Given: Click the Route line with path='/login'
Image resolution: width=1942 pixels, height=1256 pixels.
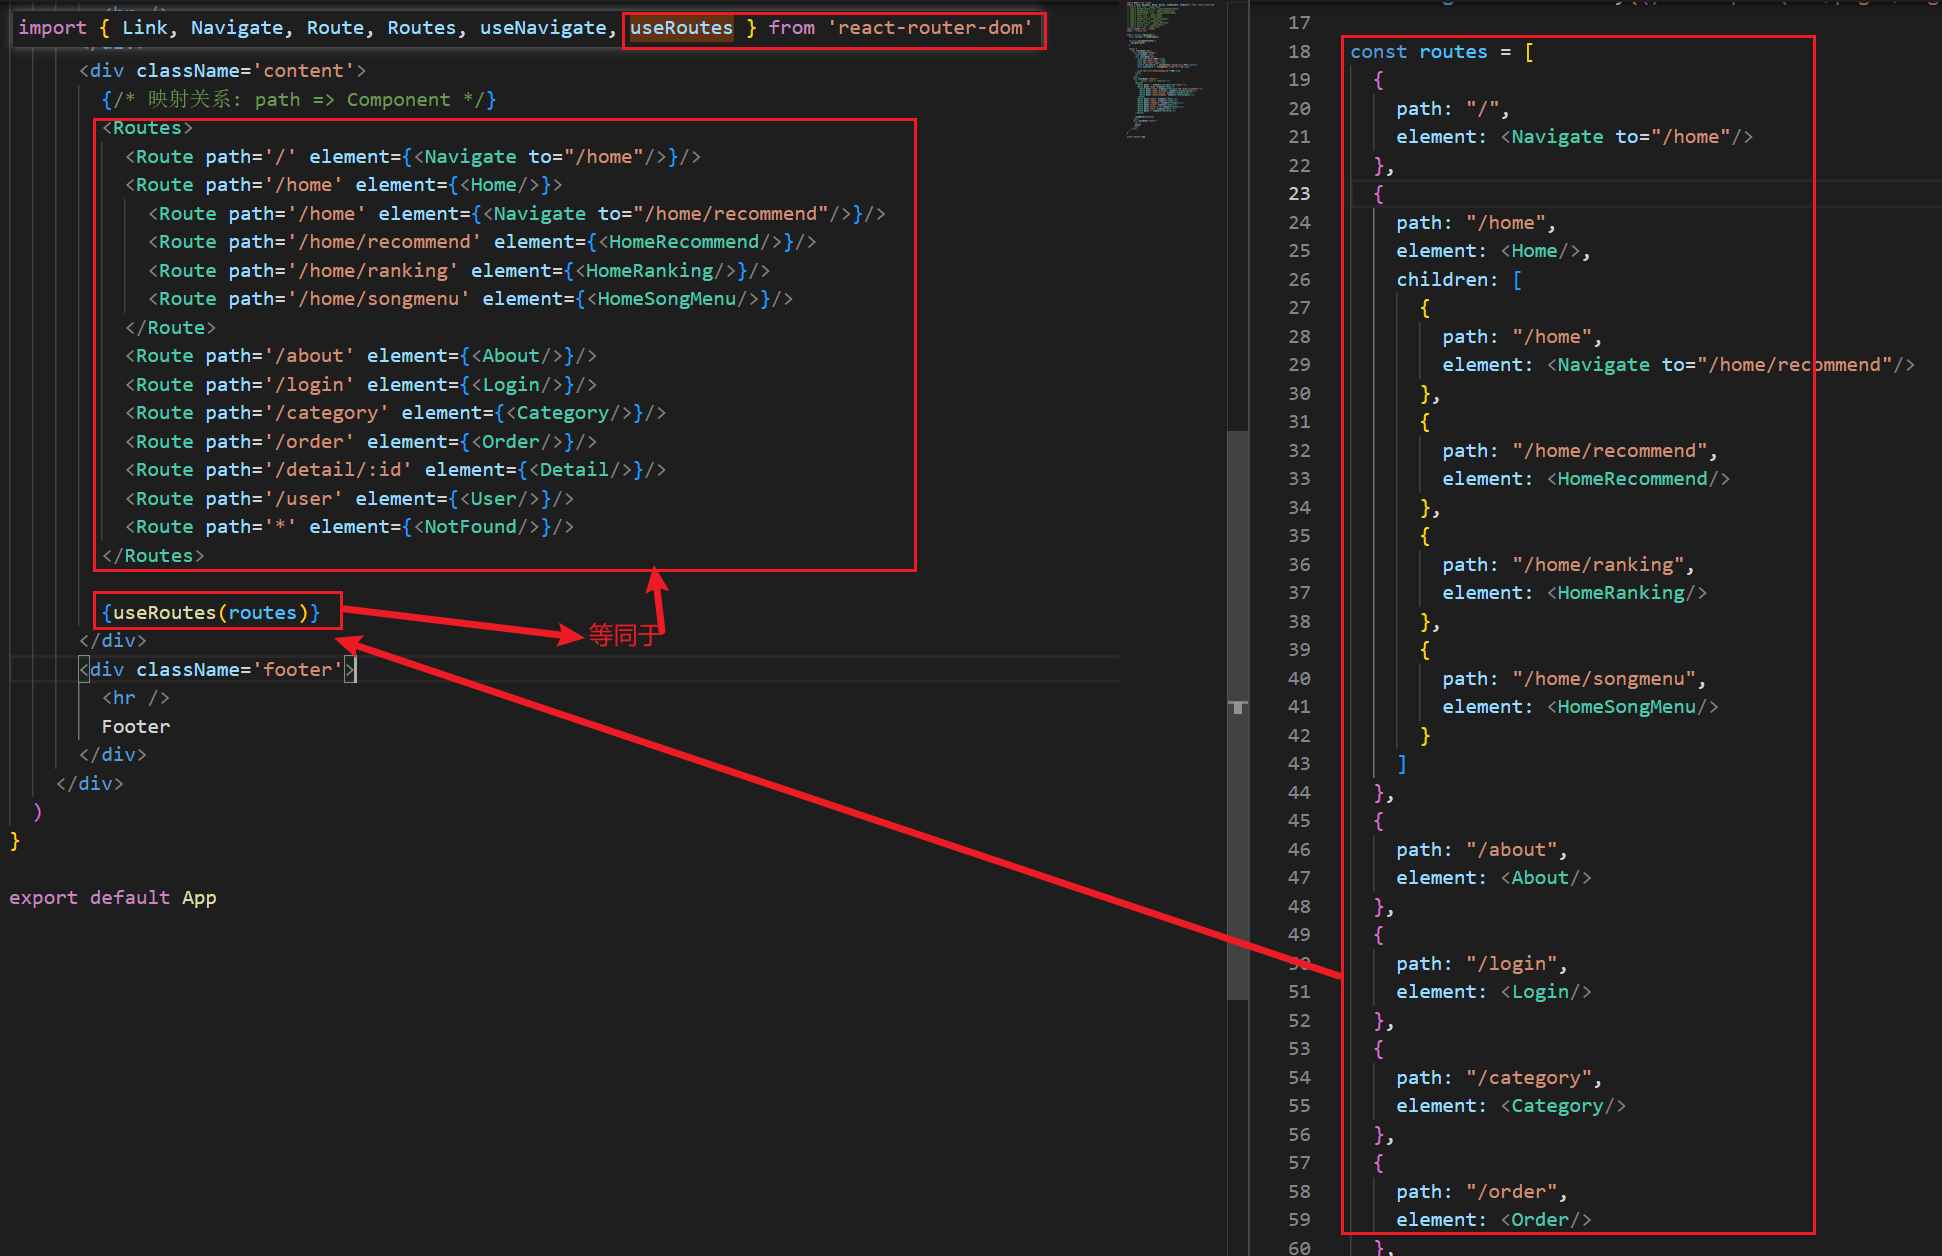Looking at the screenshot, I should (x=361, y=385).
